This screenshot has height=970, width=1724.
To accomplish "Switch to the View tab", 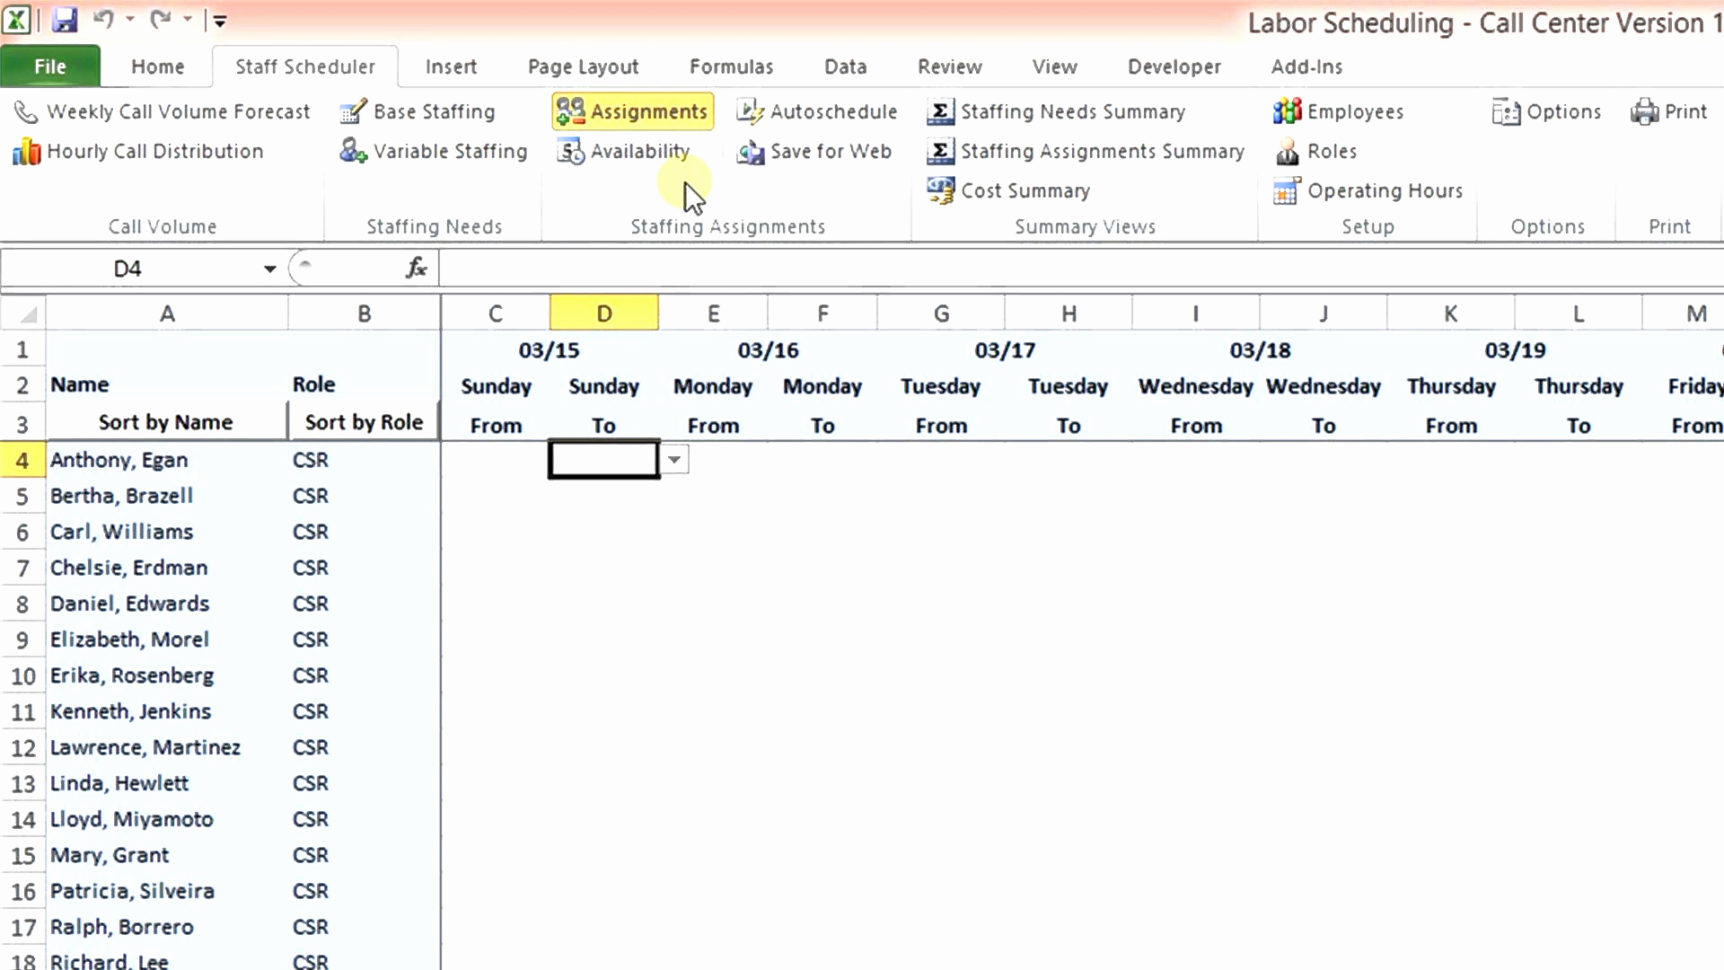I will tap(1055, 67).
